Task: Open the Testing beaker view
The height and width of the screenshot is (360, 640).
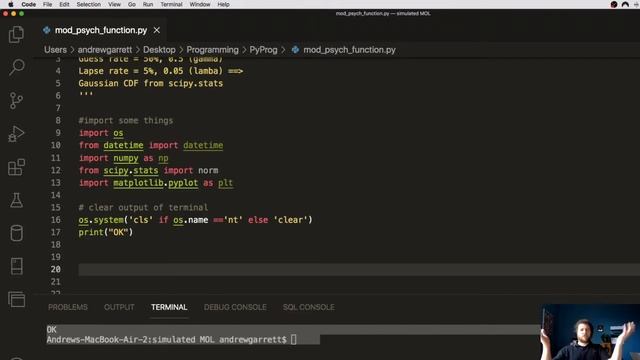Action: coord(16,200)
